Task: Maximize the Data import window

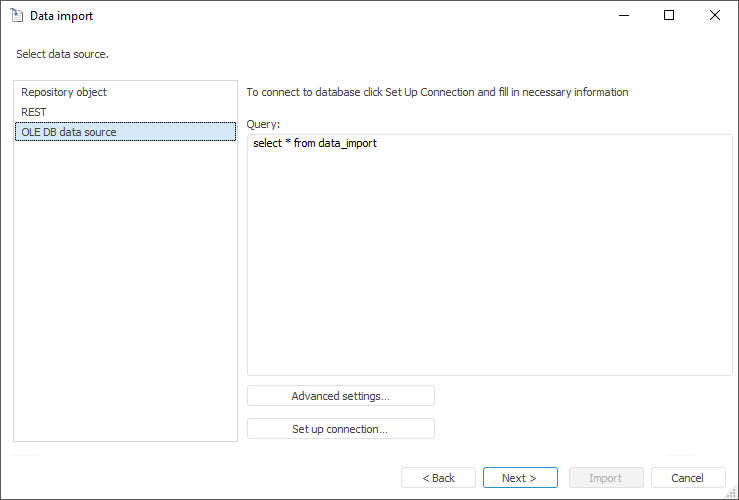Action: [669, 16]
